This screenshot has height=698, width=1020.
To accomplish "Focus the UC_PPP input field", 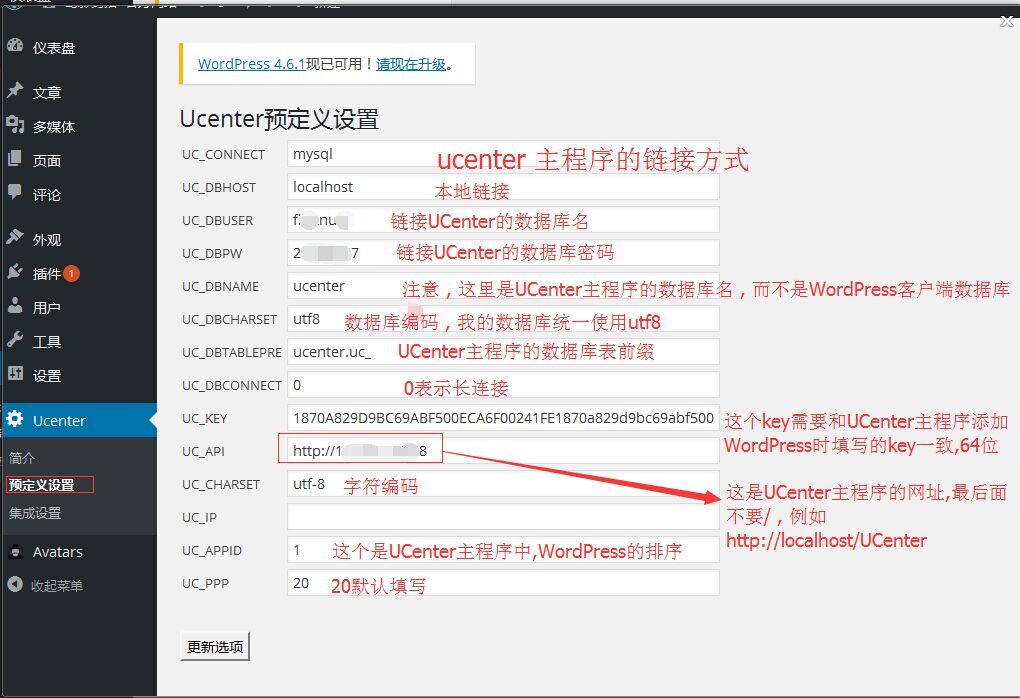I will click(503, 583).
